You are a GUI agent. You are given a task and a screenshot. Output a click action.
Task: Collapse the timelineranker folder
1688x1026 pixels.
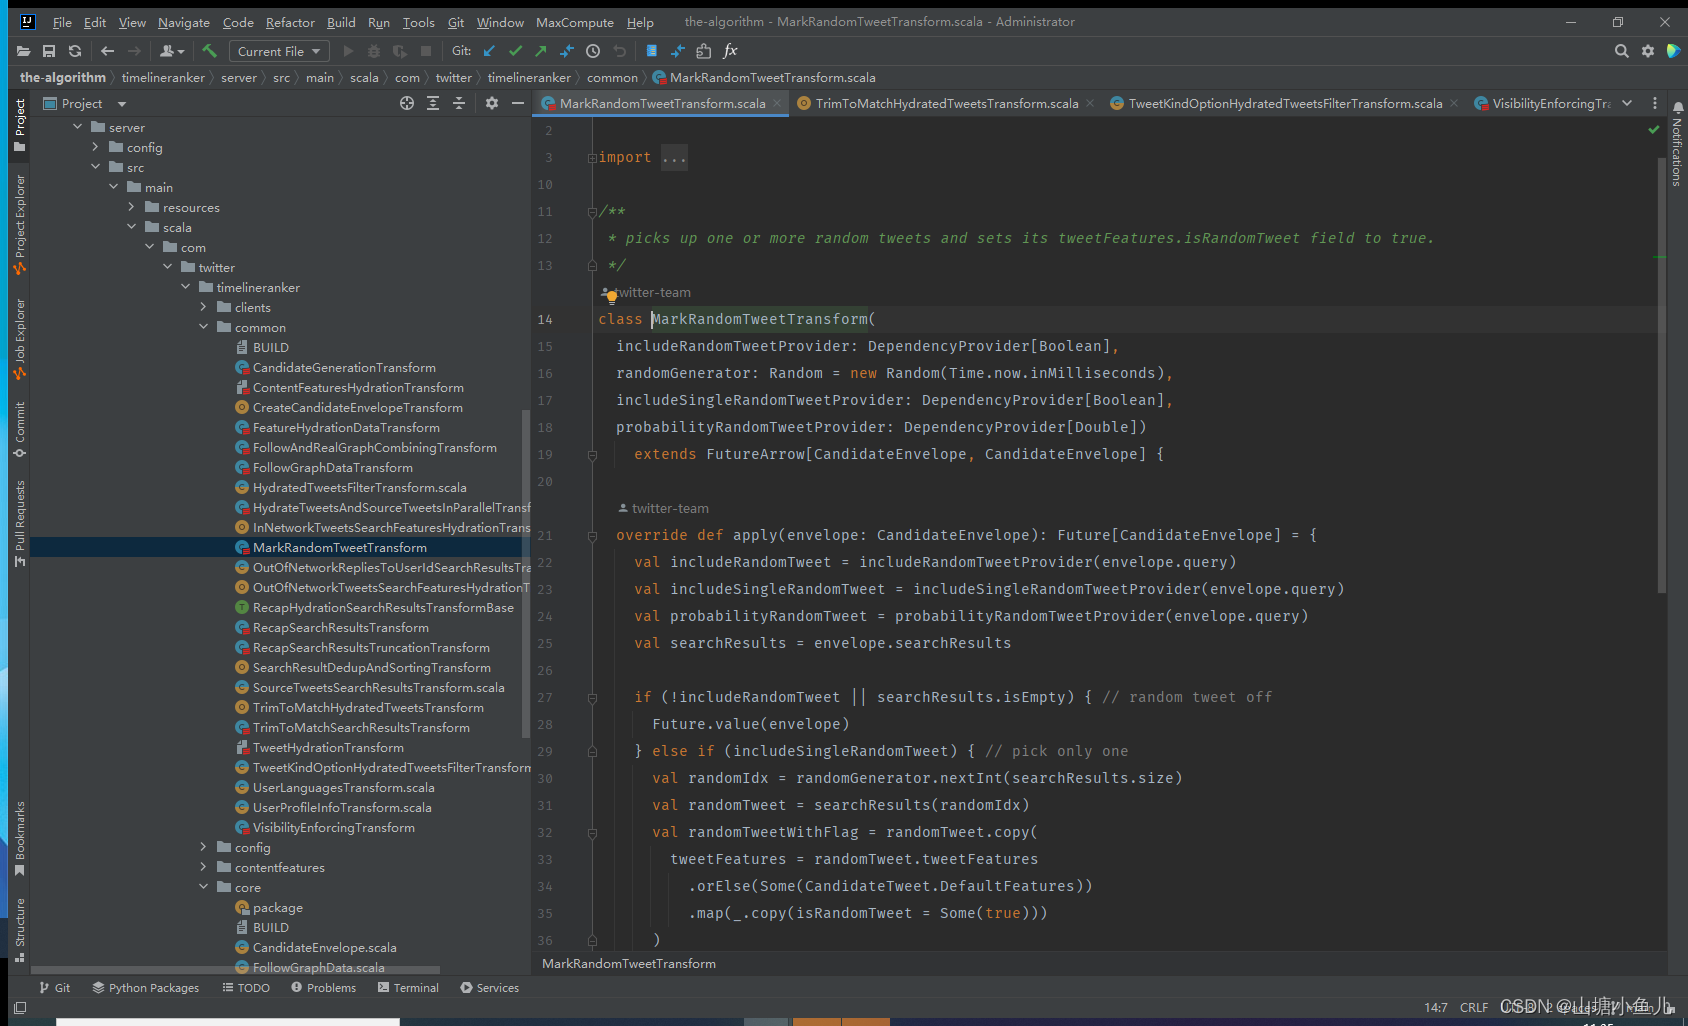pos(186,287)
